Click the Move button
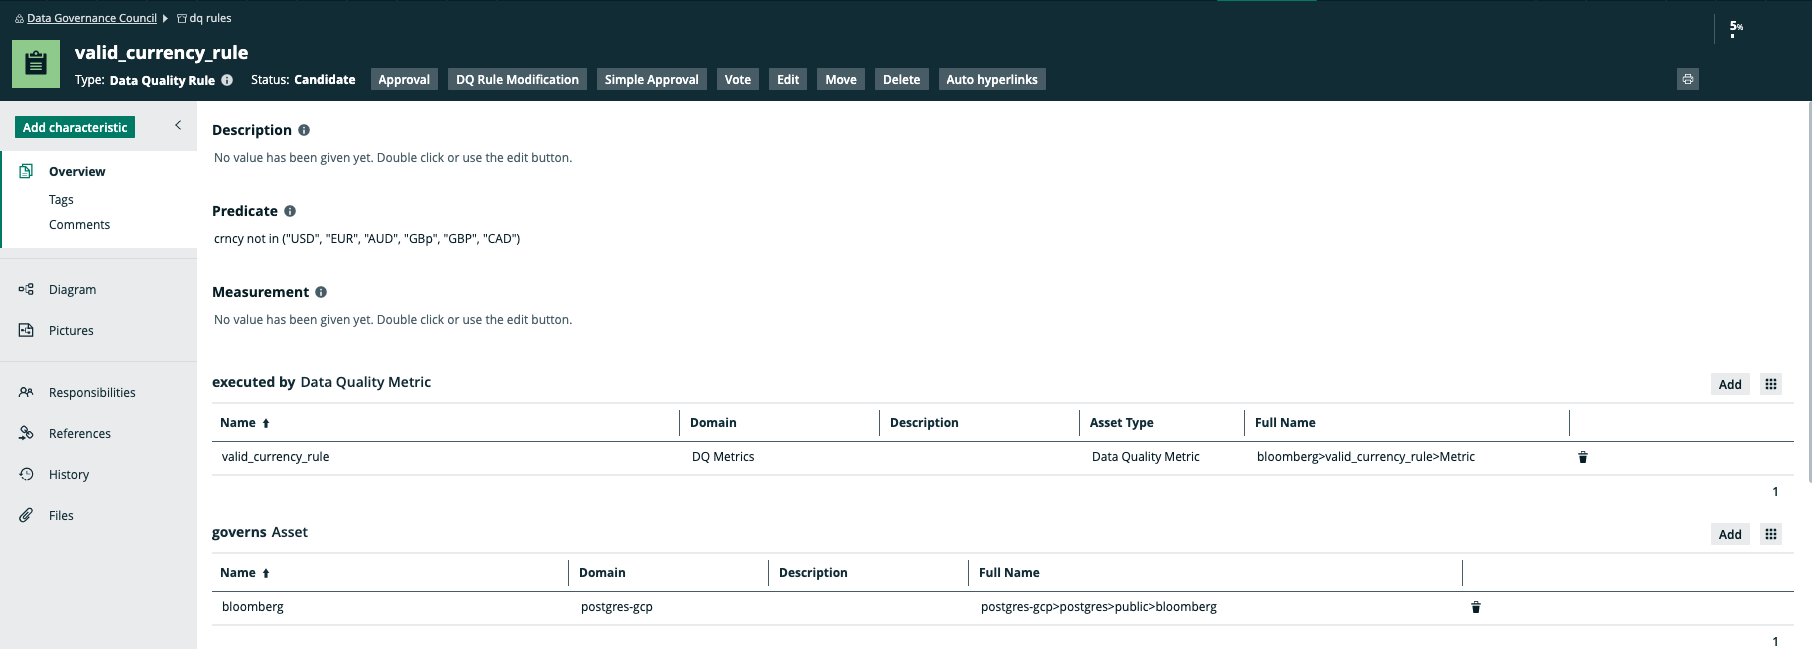The height and width of the screenshot is (649, 1812). pos(841,79)
